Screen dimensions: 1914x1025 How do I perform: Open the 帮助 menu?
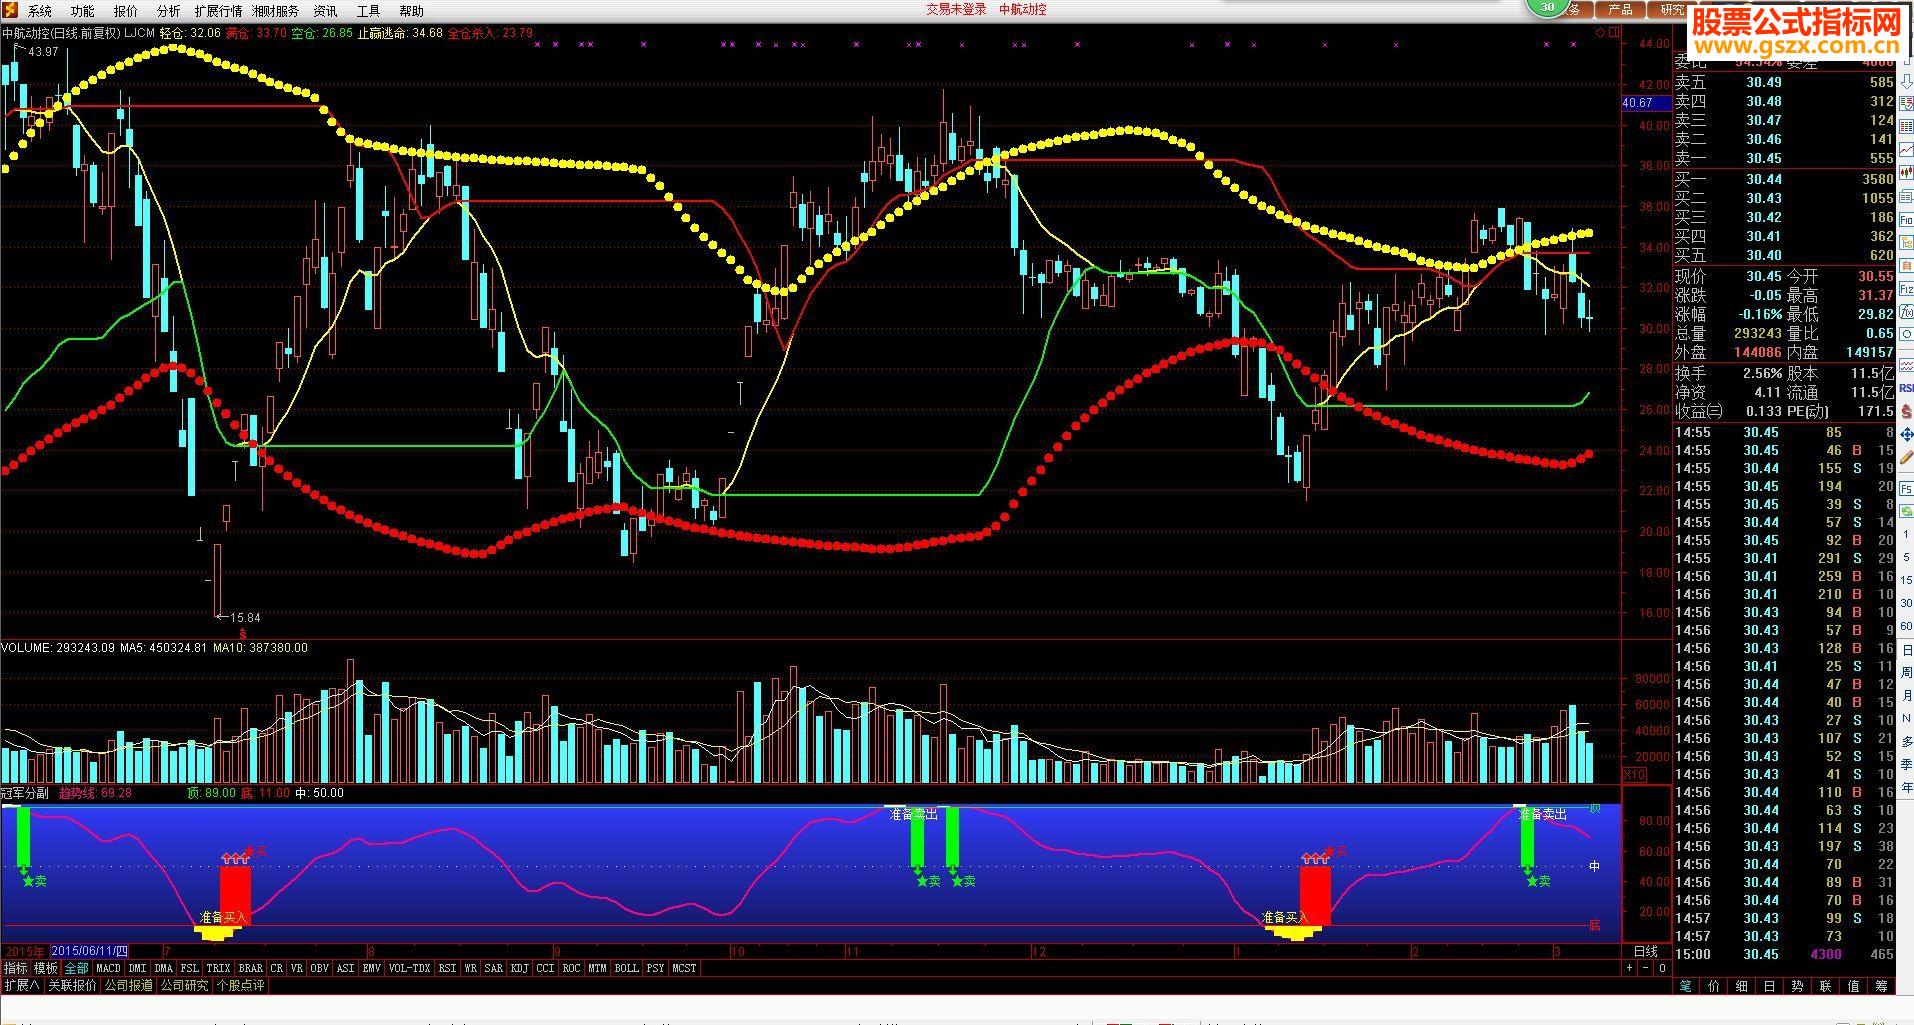[x=411, y=11]
